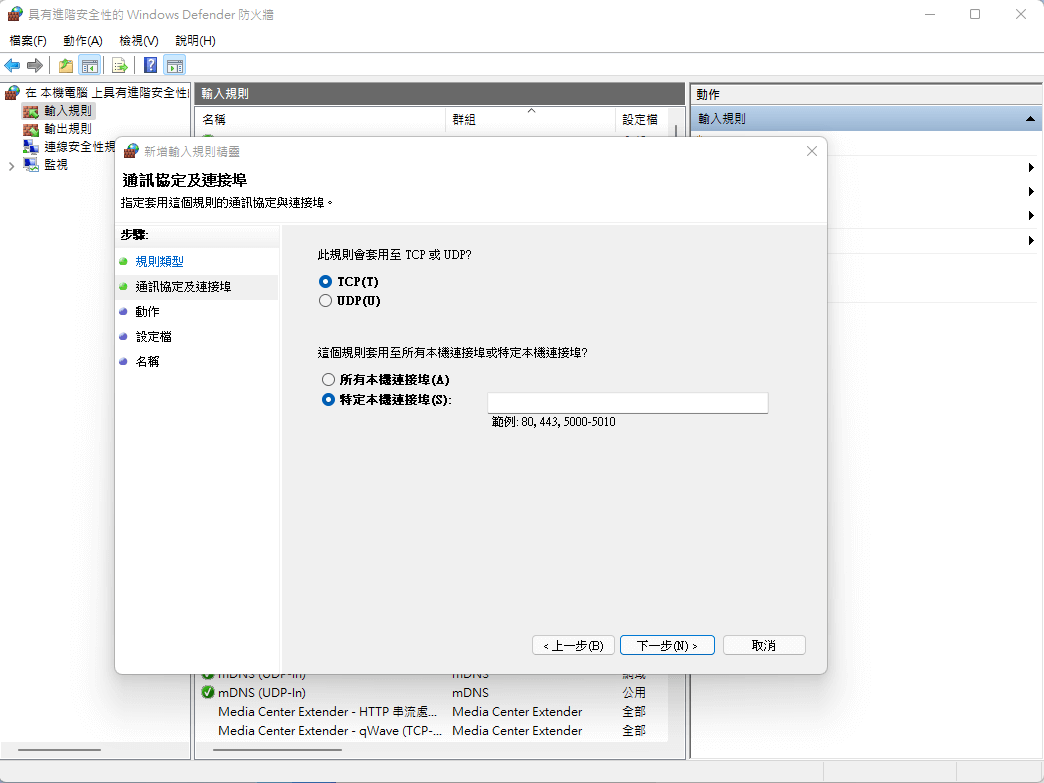Image resolution: width=1044 pixels, height=783 pixels.
Task: Toggle the console tree pane toolbar icon
Action: pyautogui.click(x=89, y=65)
